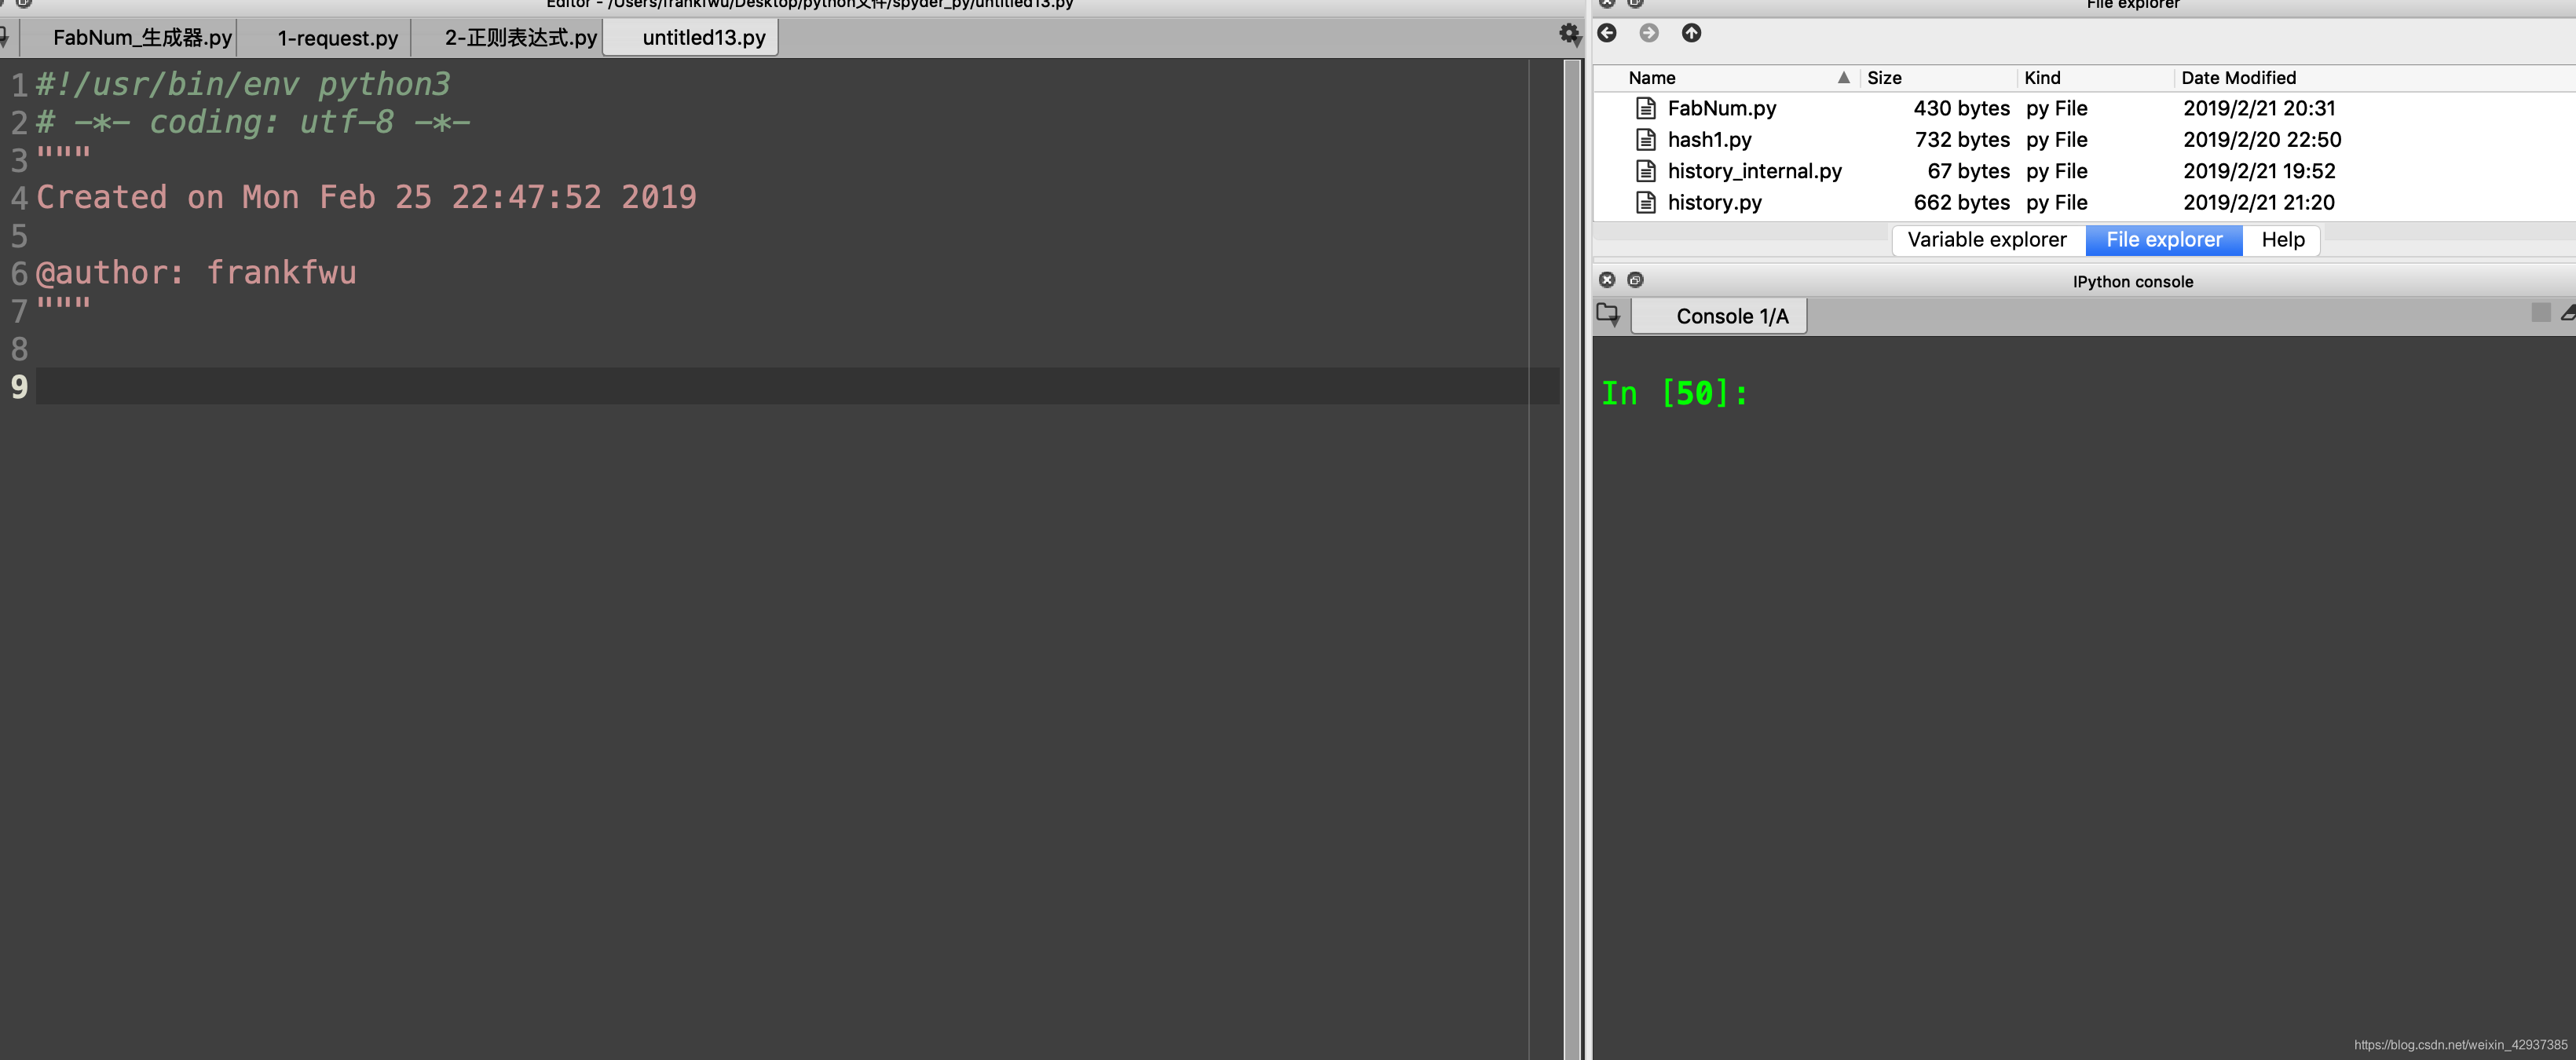This screenshot has width=2576, height=1060.
Task: Select the File explorer tab
Action: click(2164, 240)
